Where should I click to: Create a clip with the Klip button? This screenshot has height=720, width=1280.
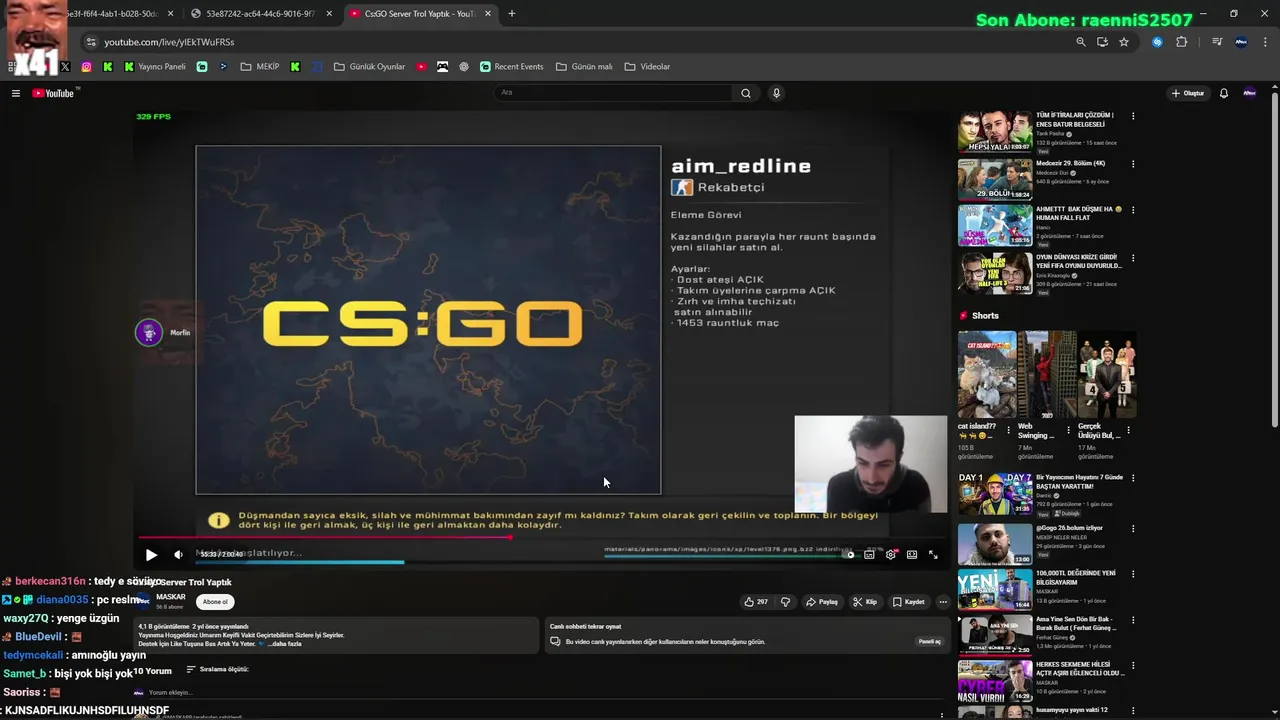click(865, 602)
